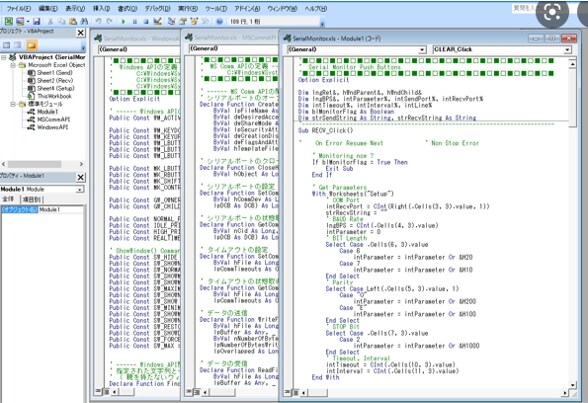
Task: Open the Debug (デバッグ) menu
Action: (158, 8)
